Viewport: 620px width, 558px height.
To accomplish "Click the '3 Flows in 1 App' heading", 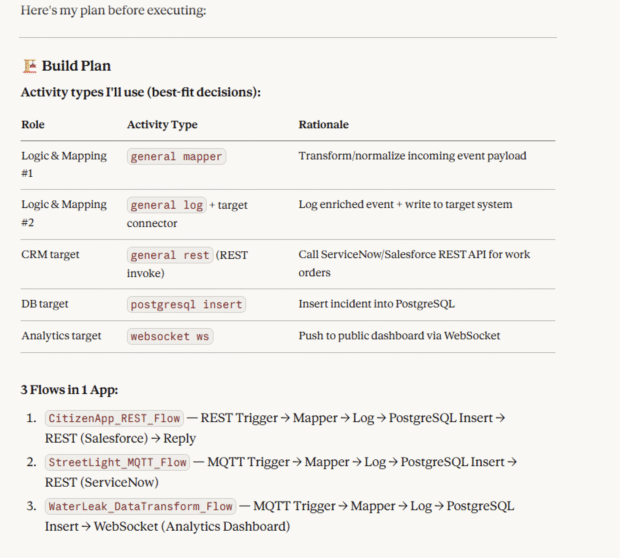I will click(71, 388).
